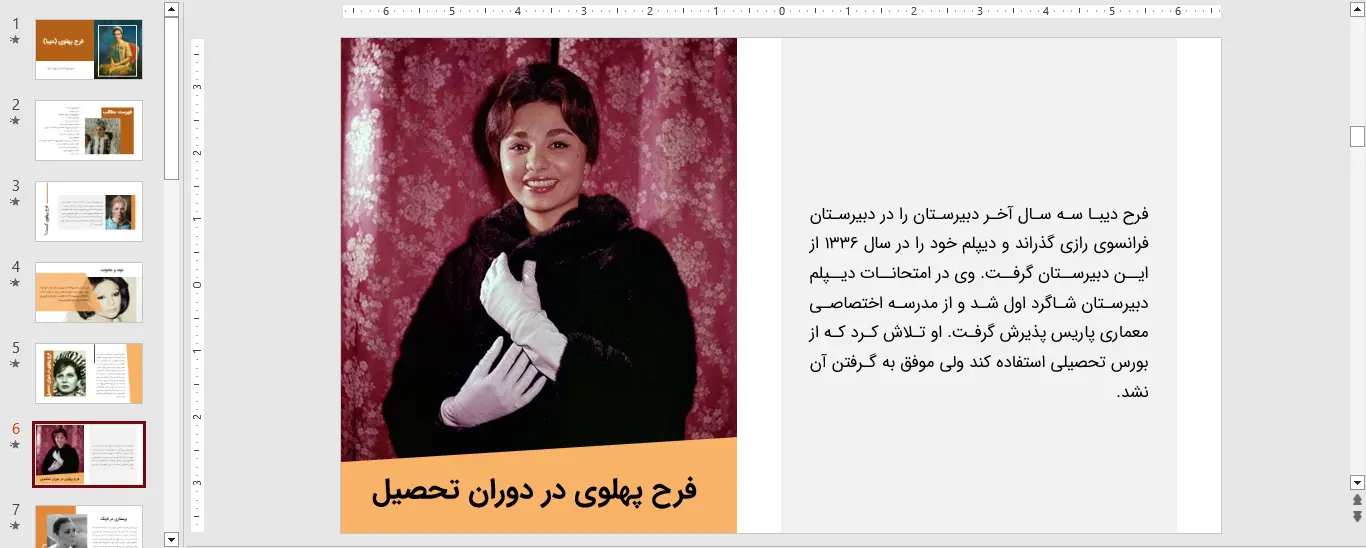The image size is (1366, 548).
Task: Go to next slide with double-arrow button
Action: point(1357,516)
